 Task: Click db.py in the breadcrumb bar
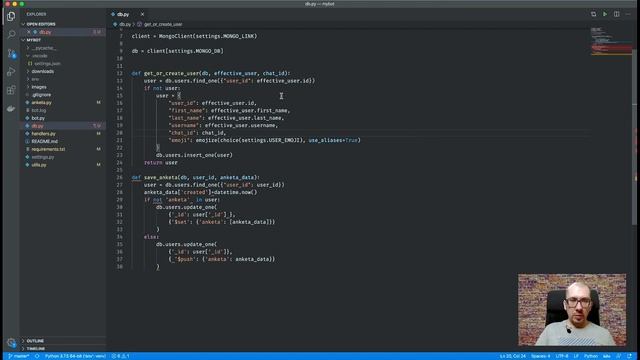pyautogui.click(x=124, y=24)
